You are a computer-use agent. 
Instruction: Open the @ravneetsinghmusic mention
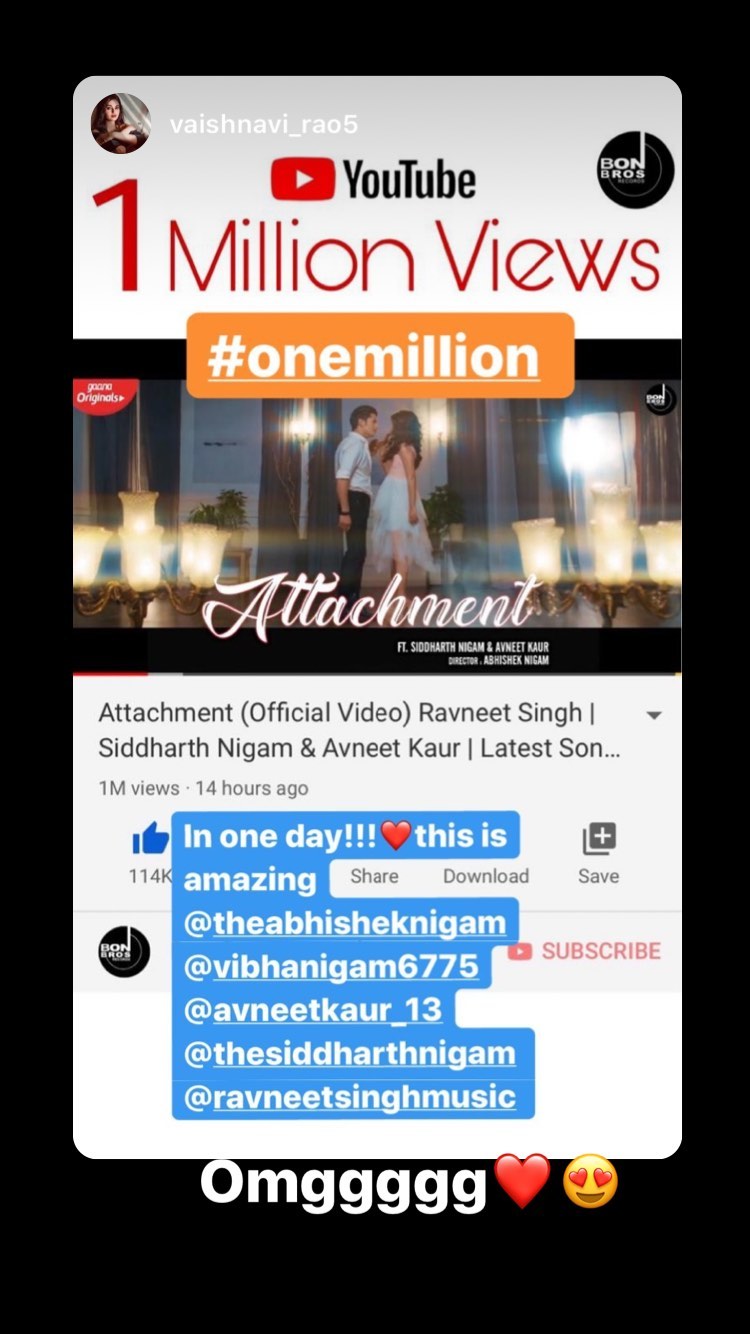(350, 1097)
